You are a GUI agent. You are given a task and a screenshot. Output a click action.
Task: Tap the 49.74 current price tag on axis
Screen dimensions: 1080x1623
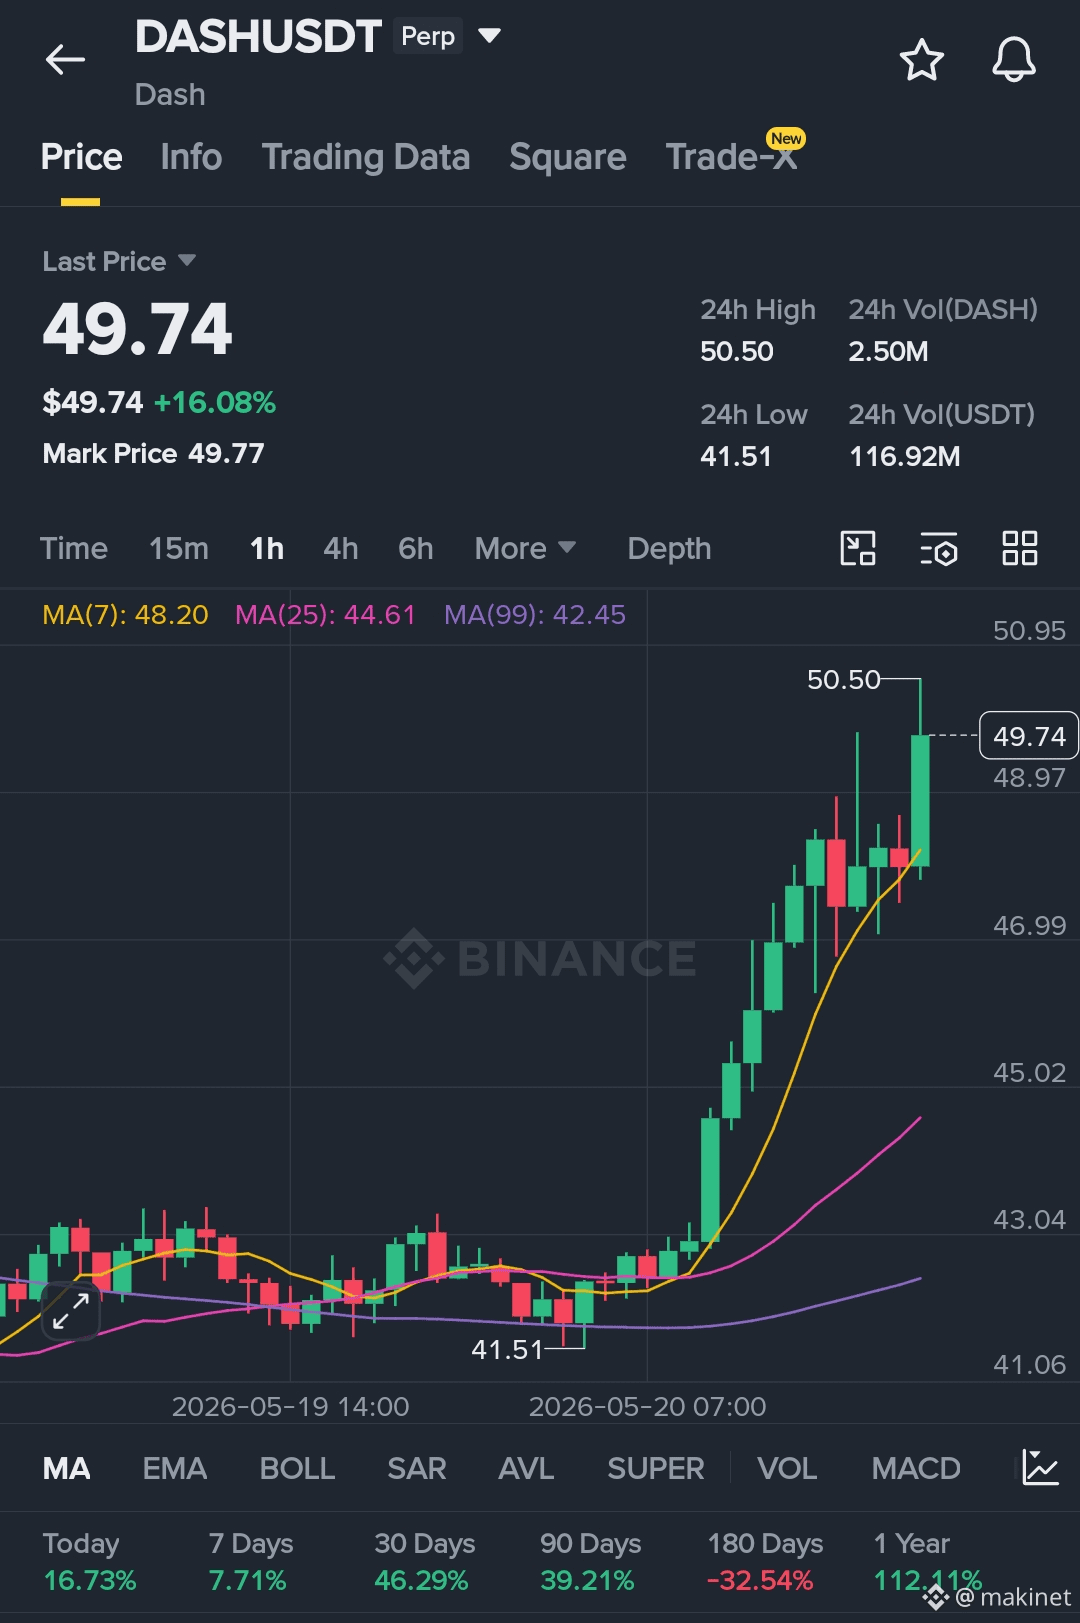(1029, 736)
